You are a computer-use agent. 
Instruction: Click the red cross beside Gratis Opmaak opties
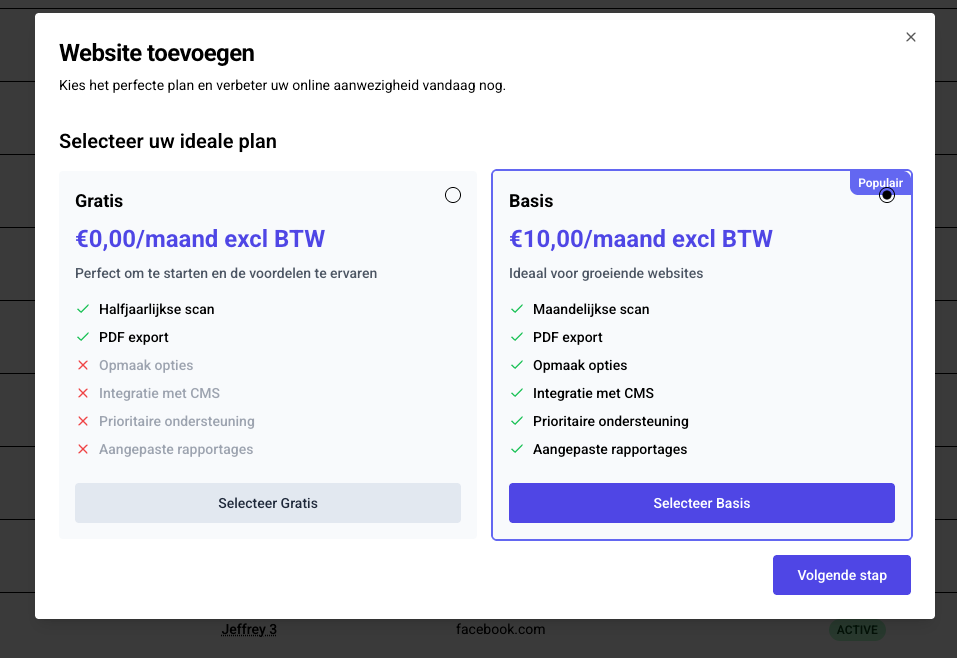pos(83,365)
